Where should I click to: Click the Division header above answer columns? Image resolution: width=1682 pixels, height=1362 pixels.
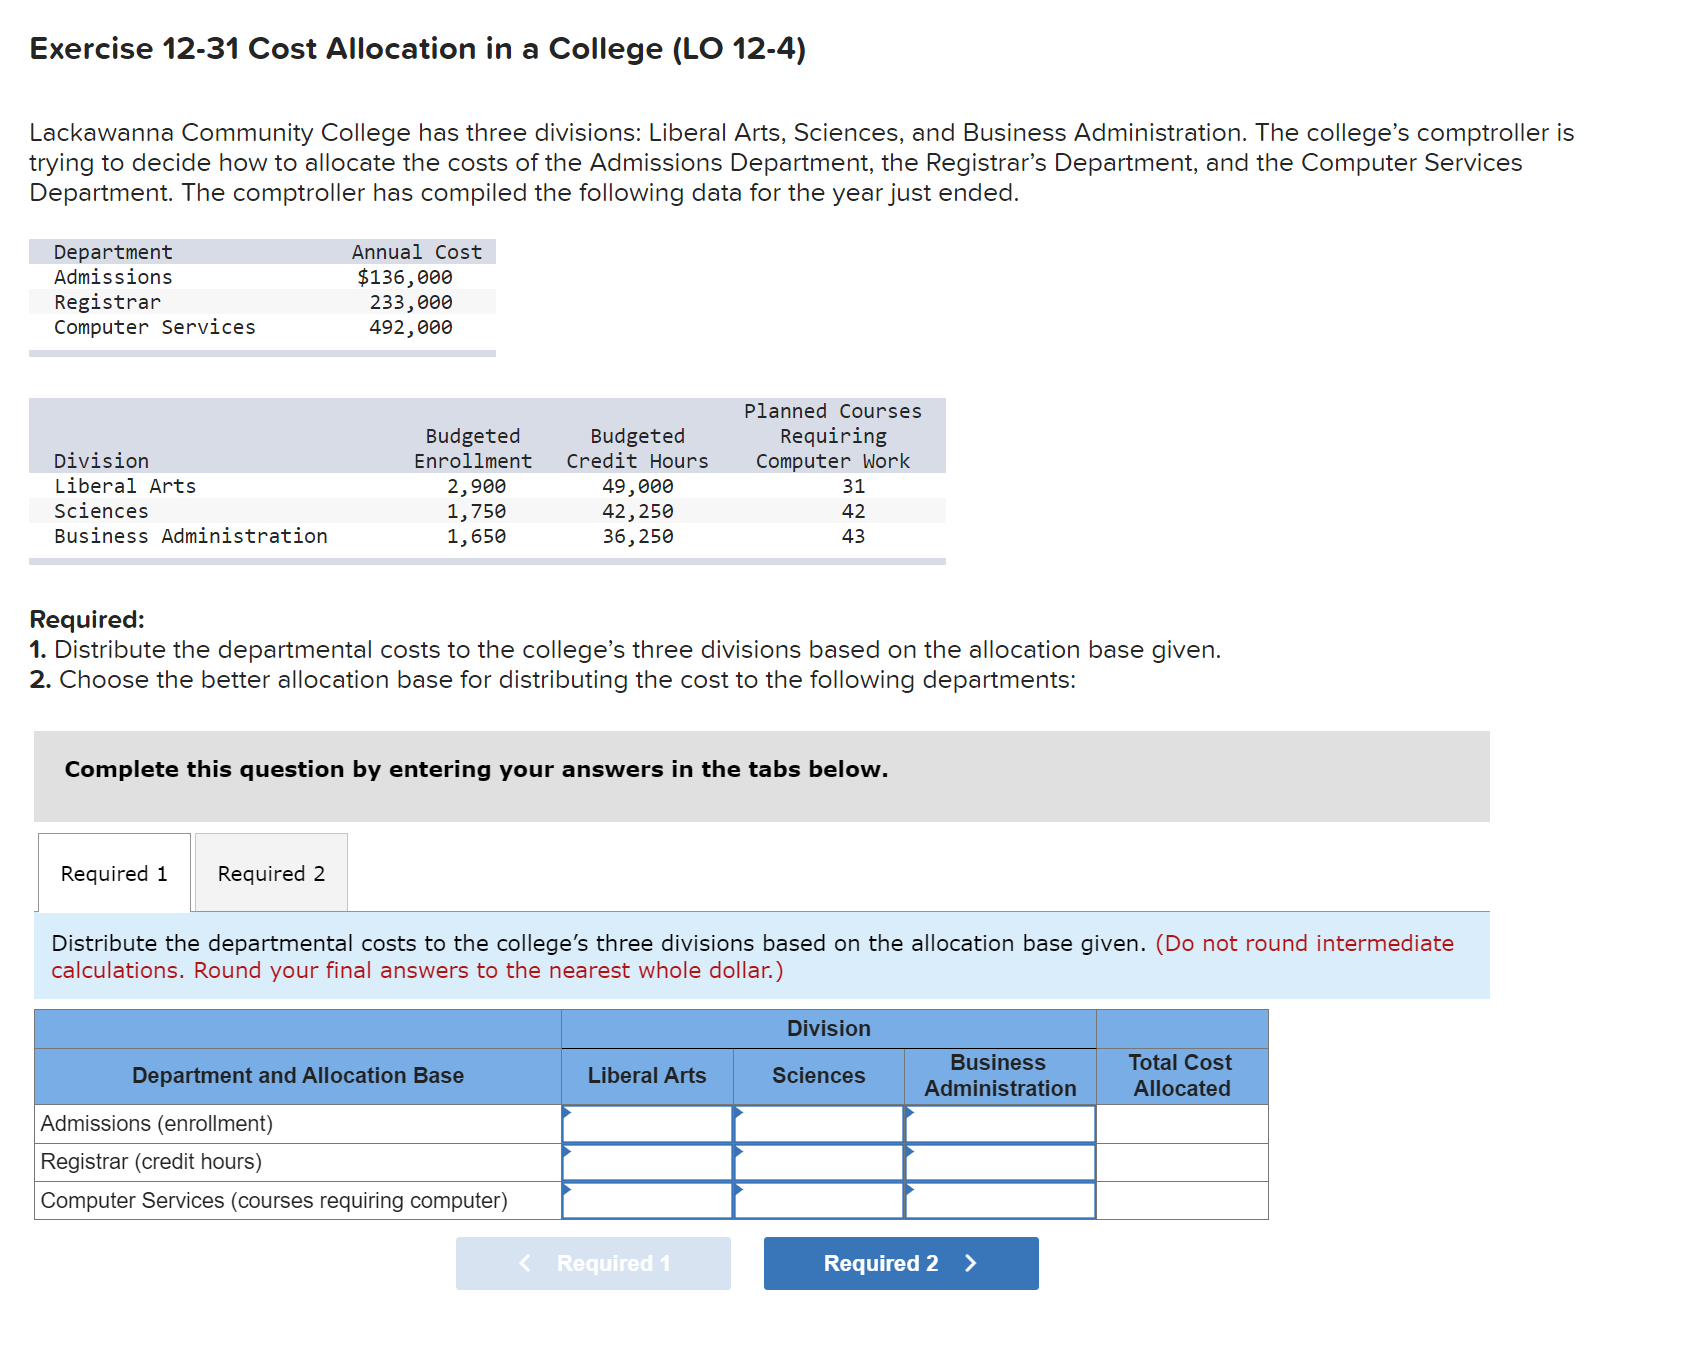tap(829, 1029)
